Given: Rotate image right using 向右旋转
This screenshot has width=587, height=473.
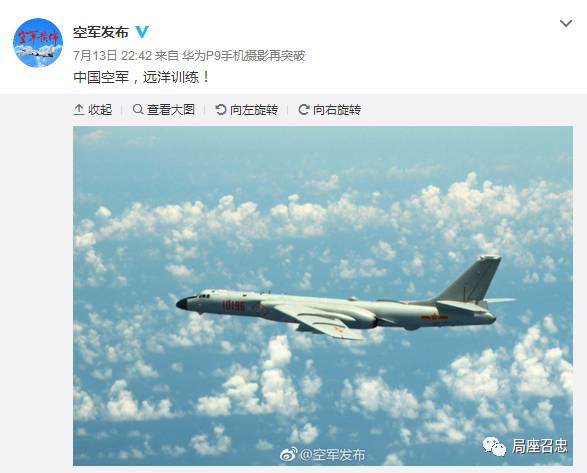Looking at the screenshot, I should pos(337,110).
